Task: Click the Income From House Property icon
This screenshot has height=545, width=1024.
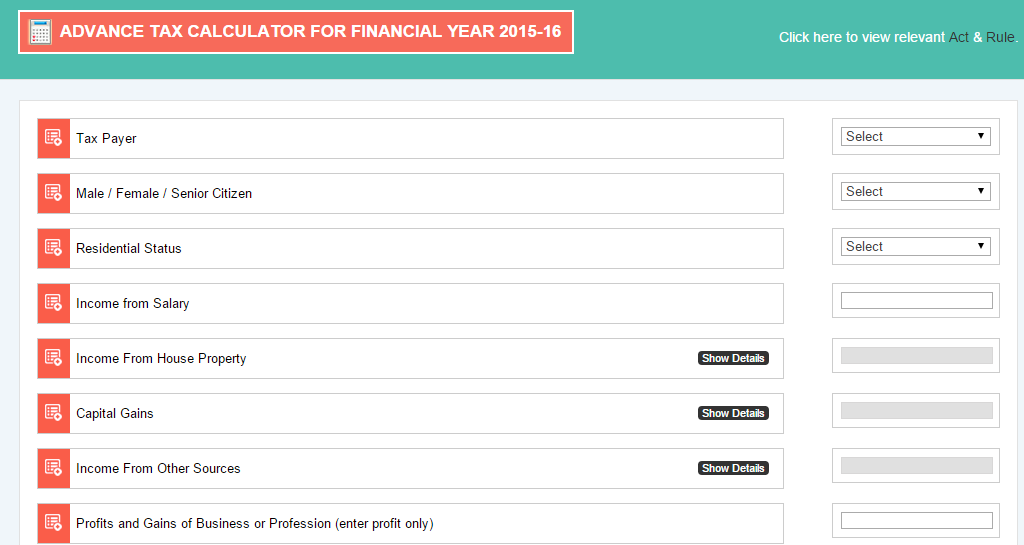Action: pos(54,358)
